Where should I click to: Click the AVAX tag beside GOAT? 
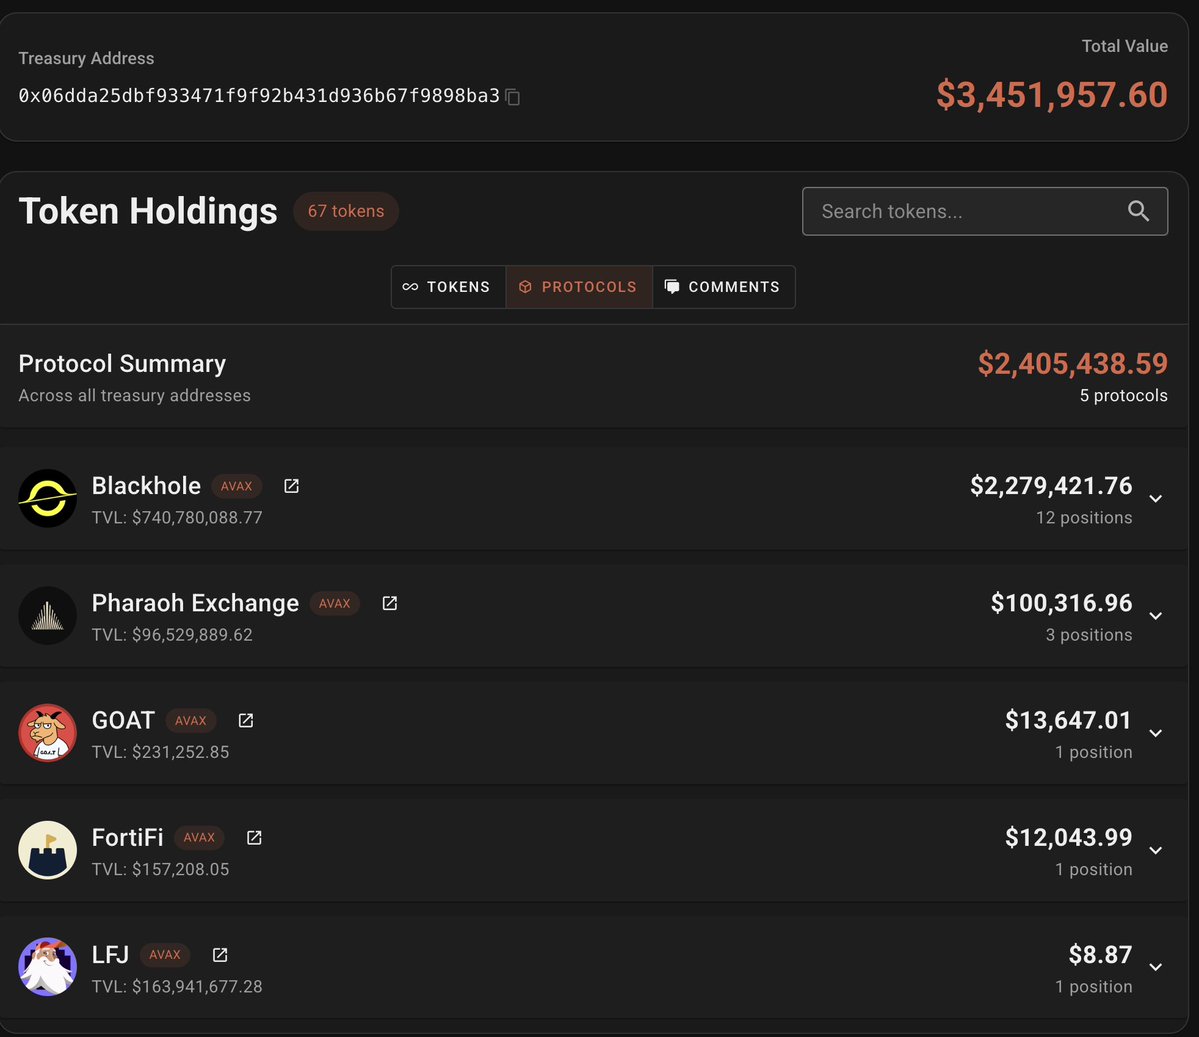[x=190, y=720]
